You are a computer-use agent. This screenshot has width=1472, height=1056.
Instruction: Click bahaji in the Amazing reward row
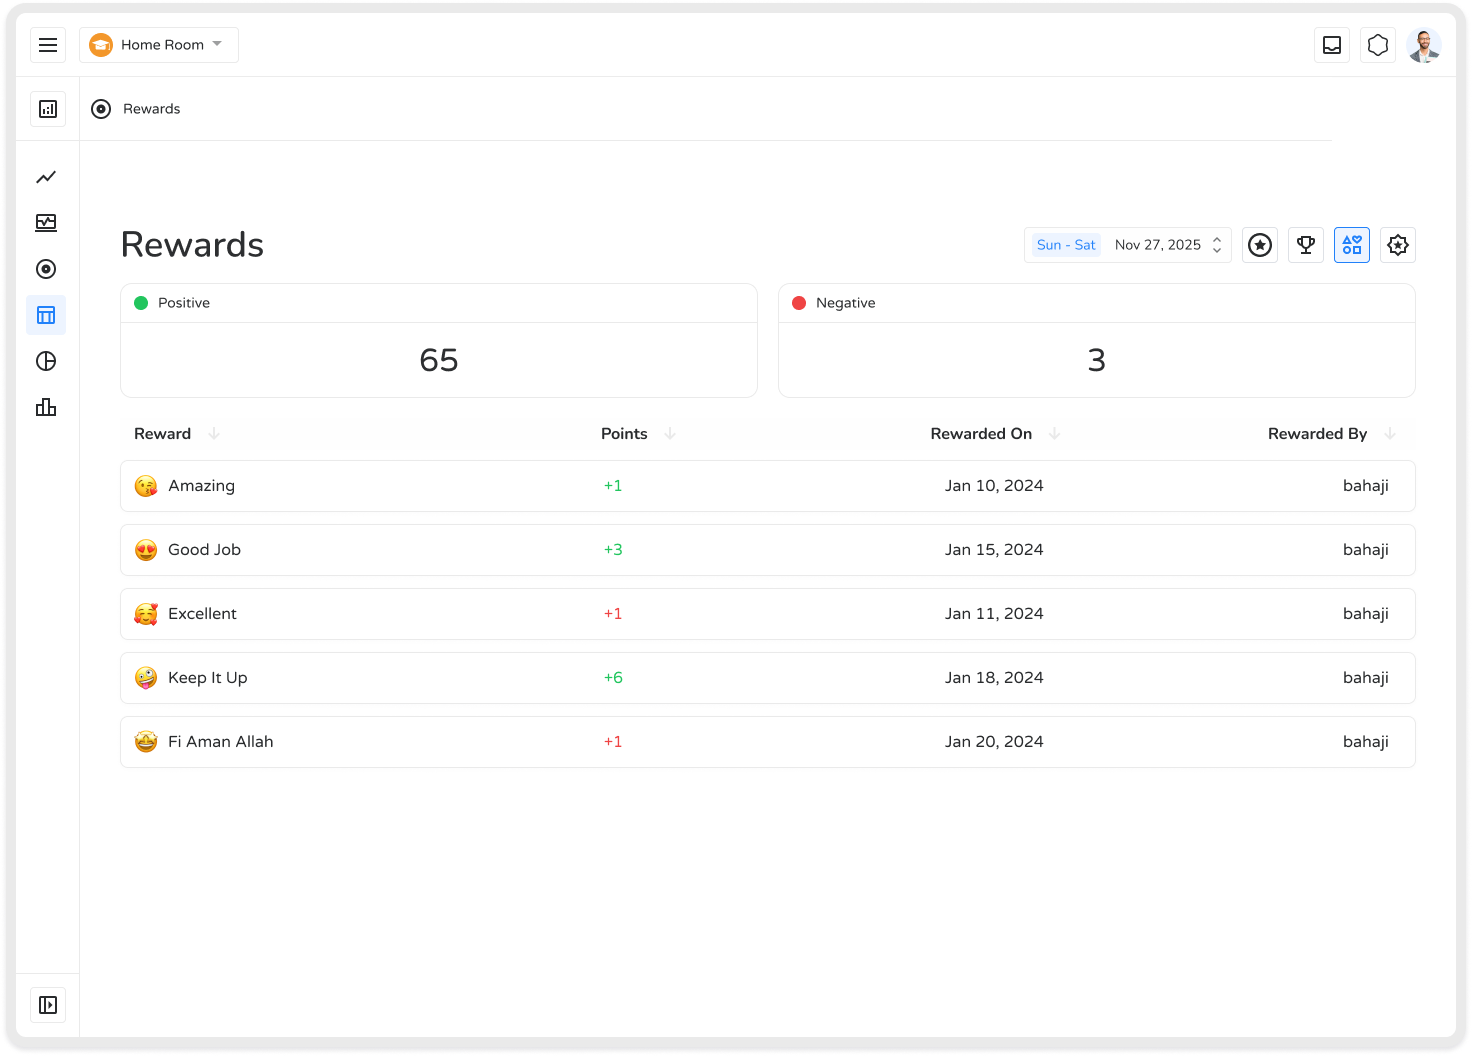click(1366, 485)
